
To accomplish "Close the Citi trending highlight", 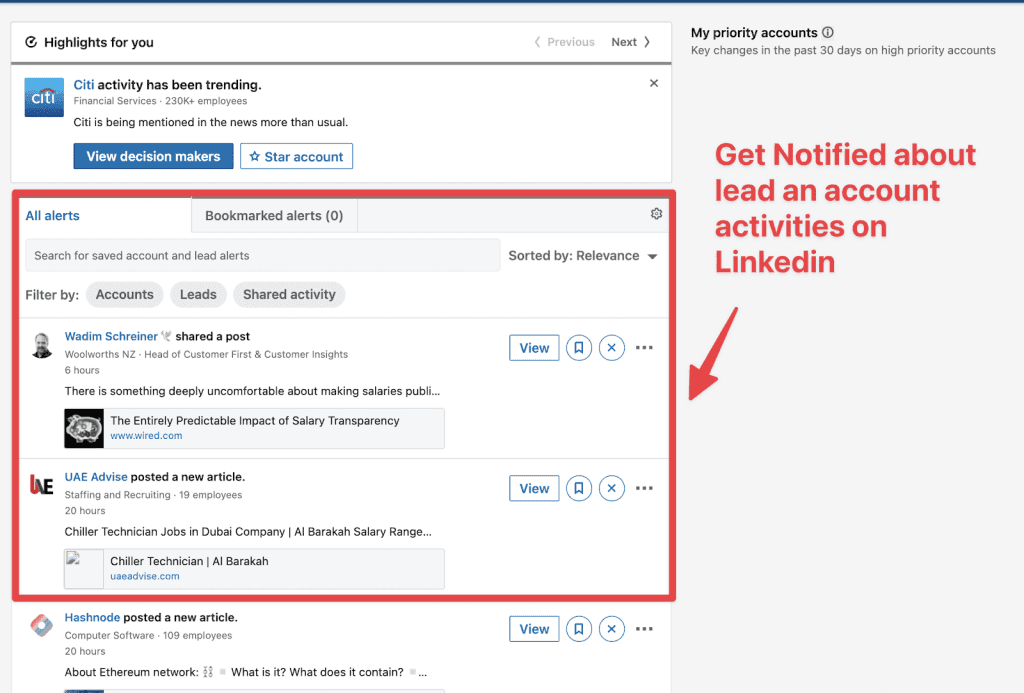I will (654, 83).
